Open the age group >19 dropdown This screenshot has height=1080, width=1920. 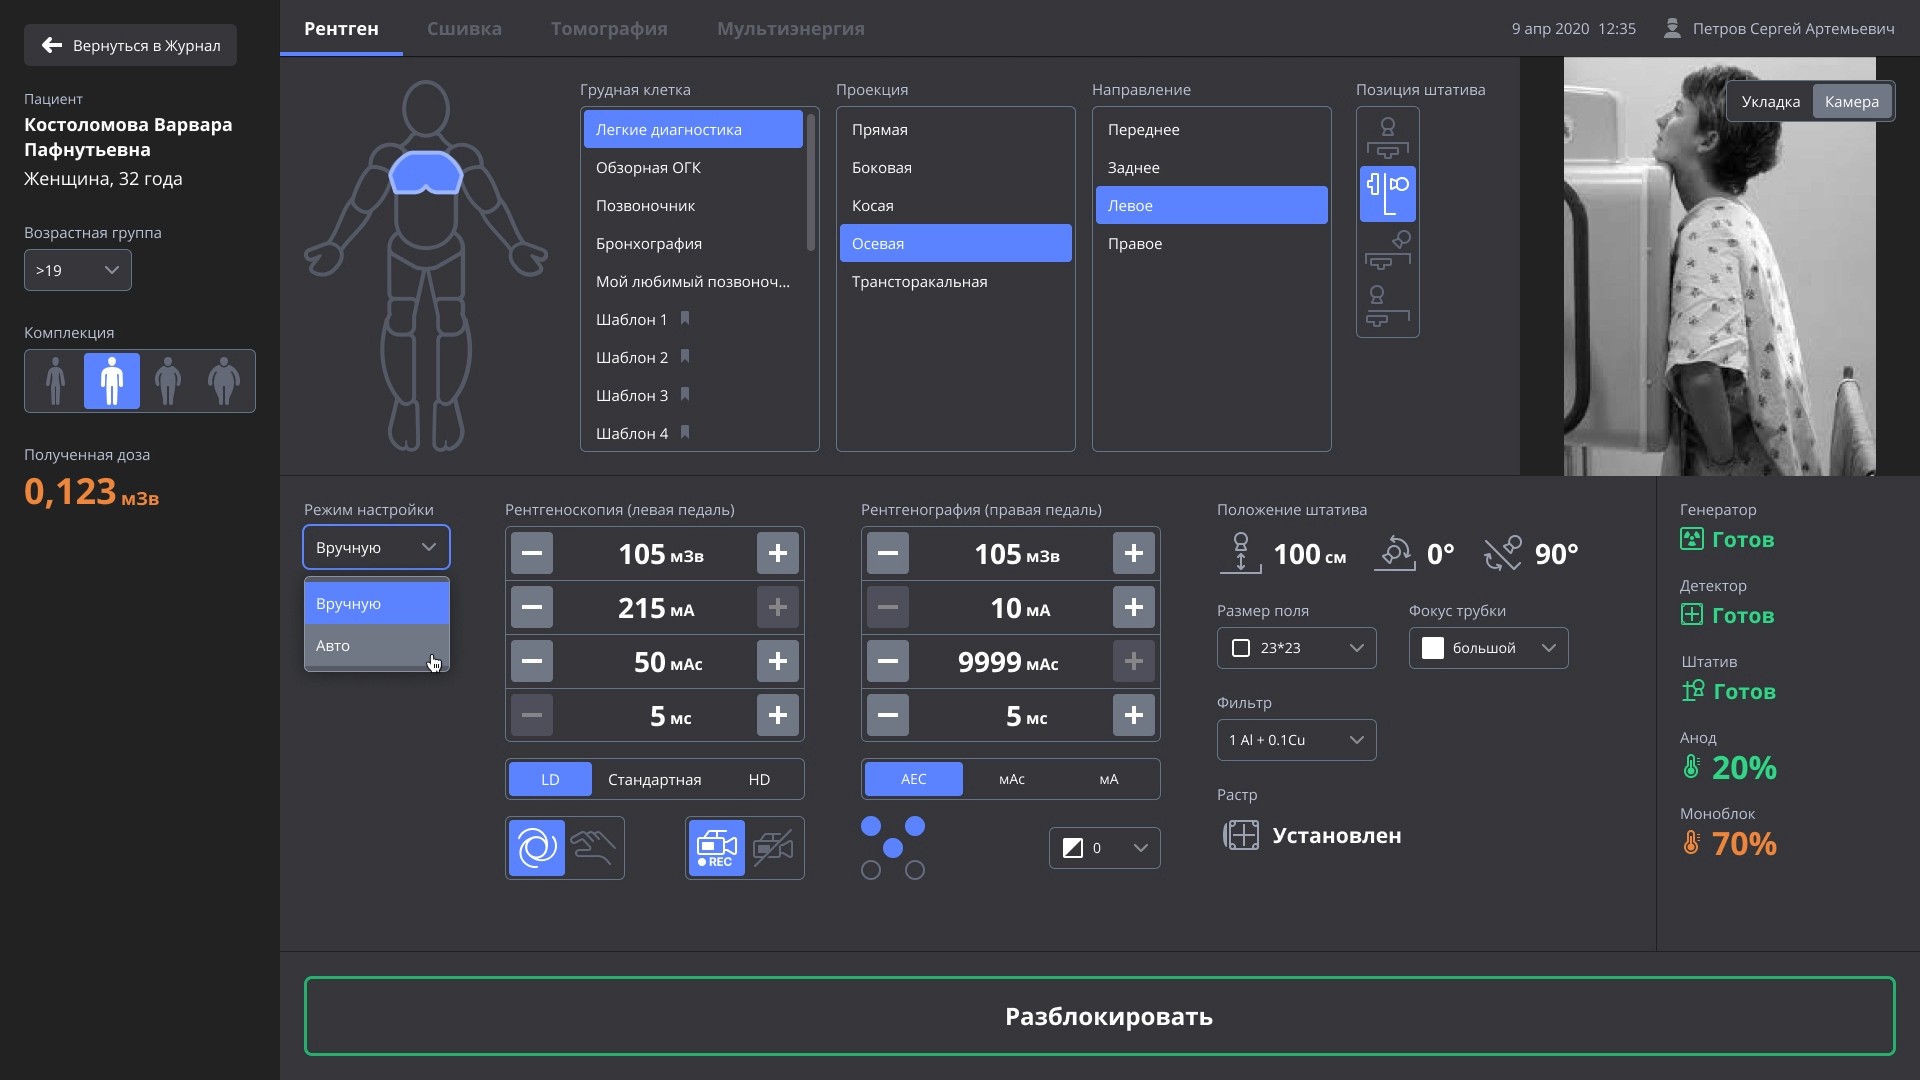(x=78, y=270)
